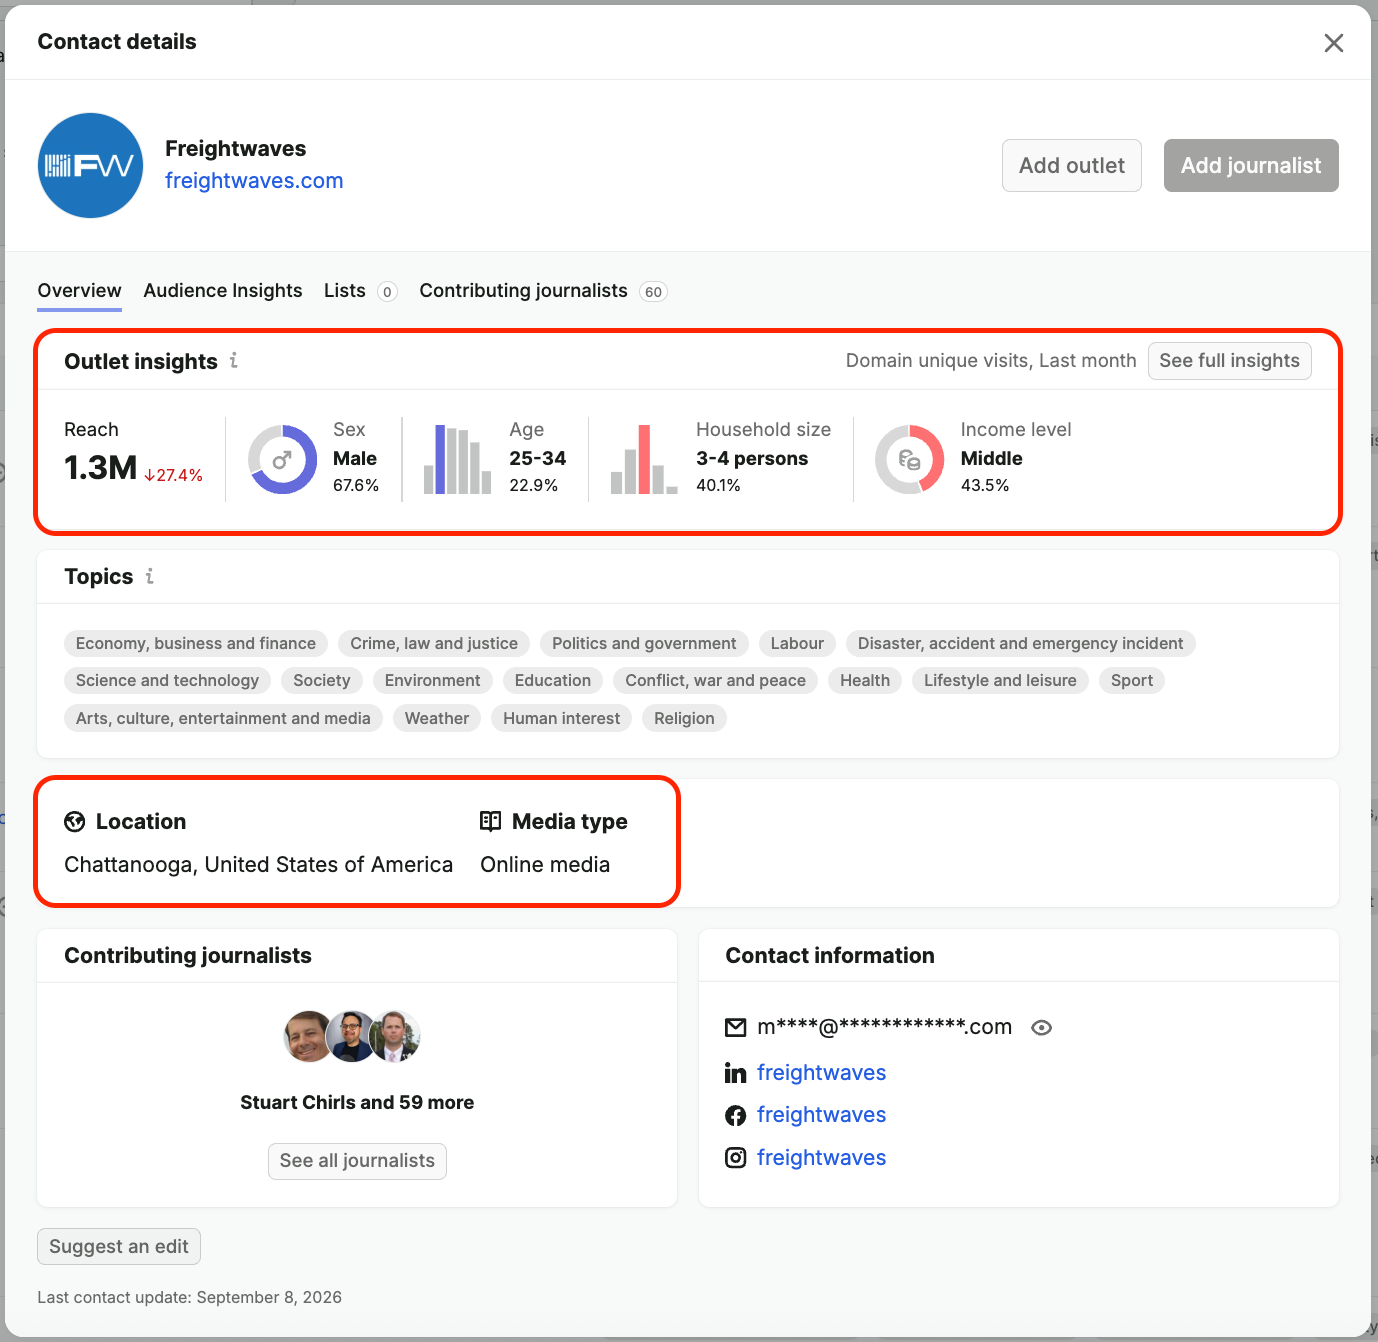Click the Freightwaves FW logo avatar

(x=90, y=165)
